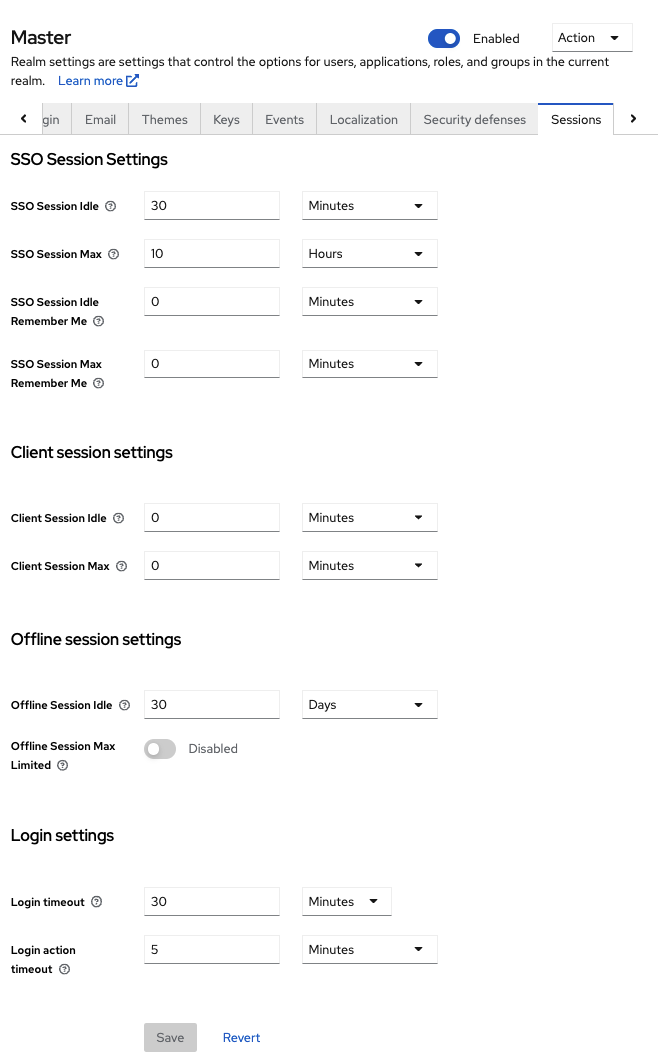Click help icon for Offline Session Max Limited
The height and width of the screenshot is (1057, 658).
pos(63,765)
